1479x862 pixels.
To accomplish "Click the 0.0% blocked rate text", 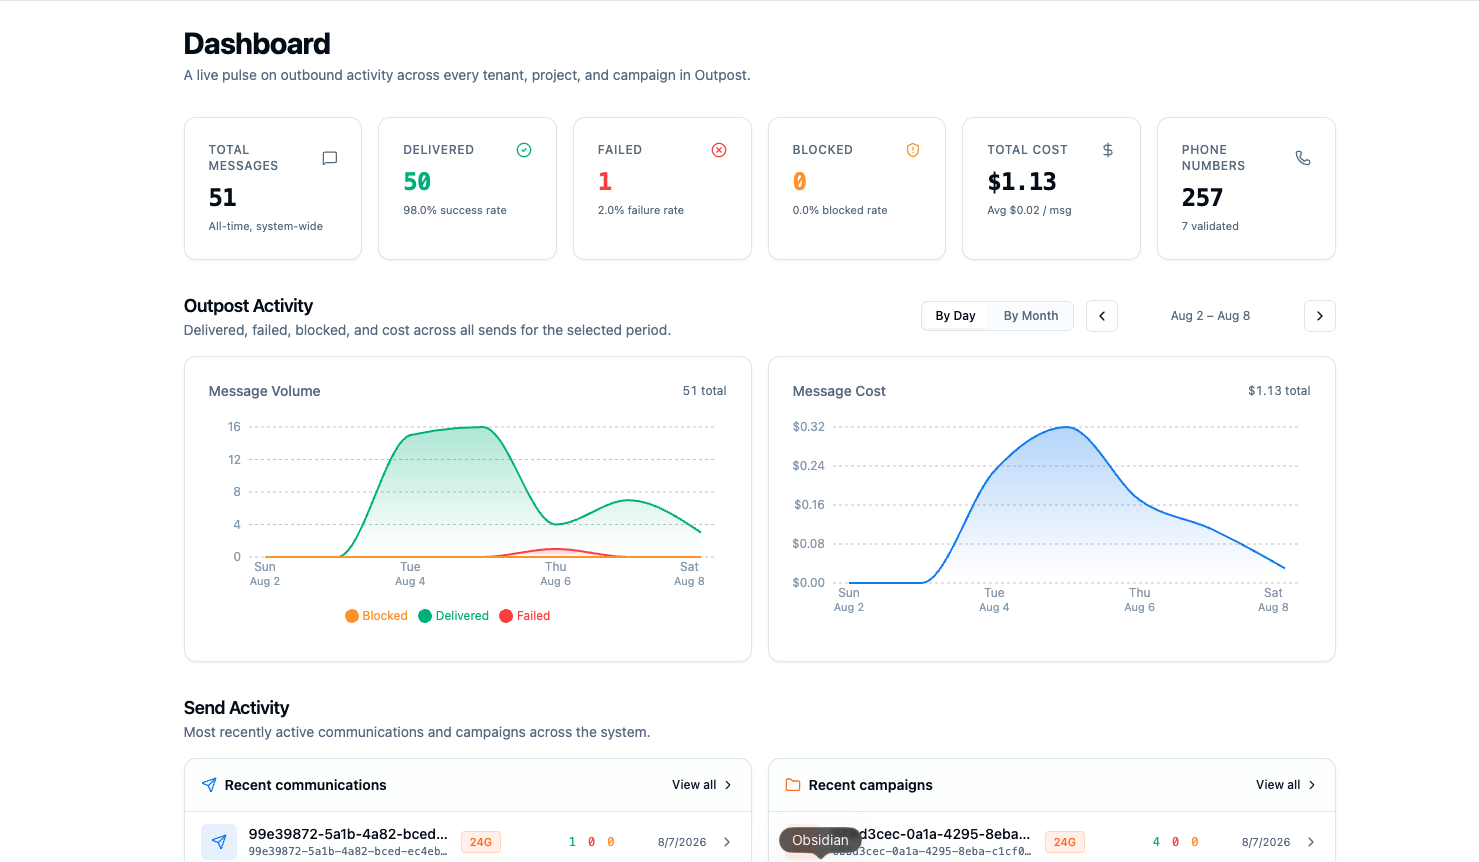I will click(x=840, y=210).
